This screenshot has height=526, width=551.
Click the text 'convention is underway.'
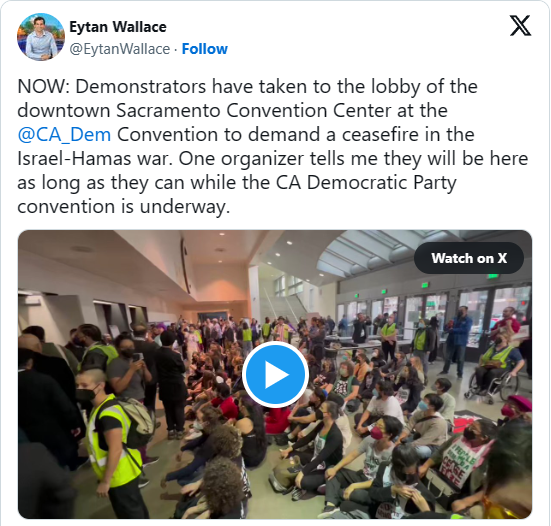(124, 206)
